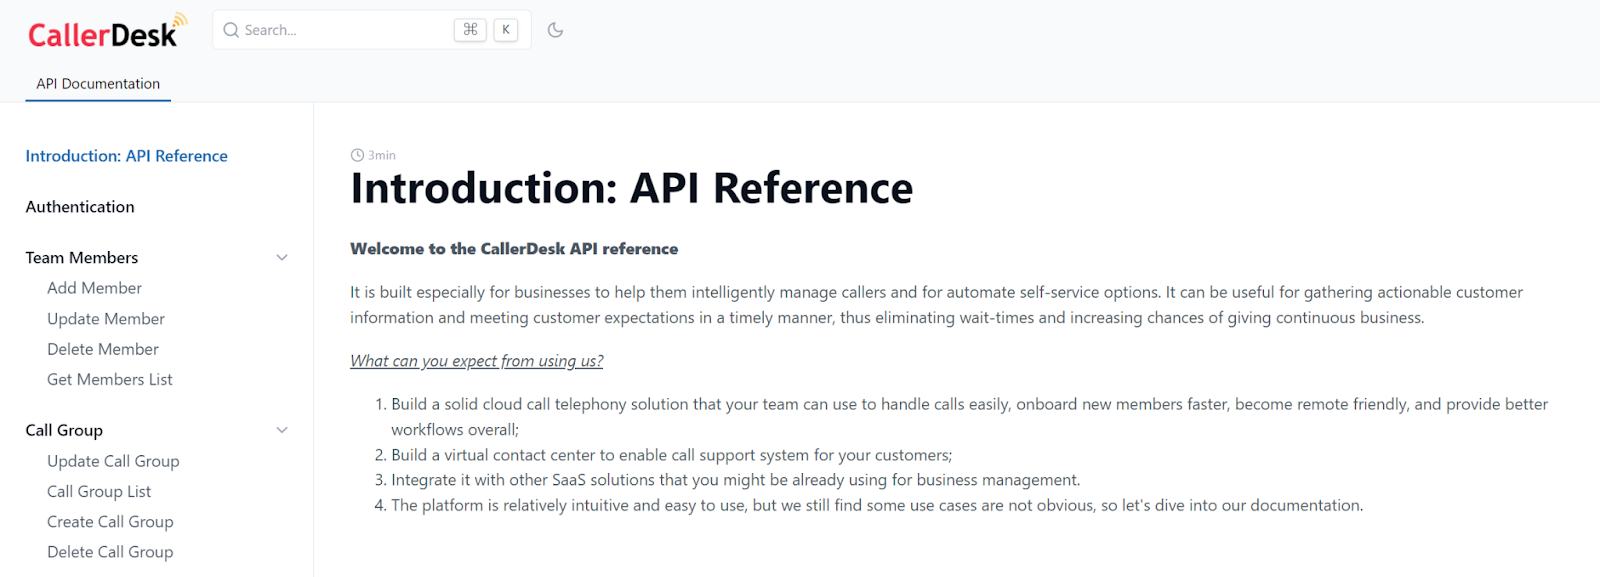Screen dimensions: 1600x577
Task: Open the API Documentation tab
Action: tap(98, 84)
